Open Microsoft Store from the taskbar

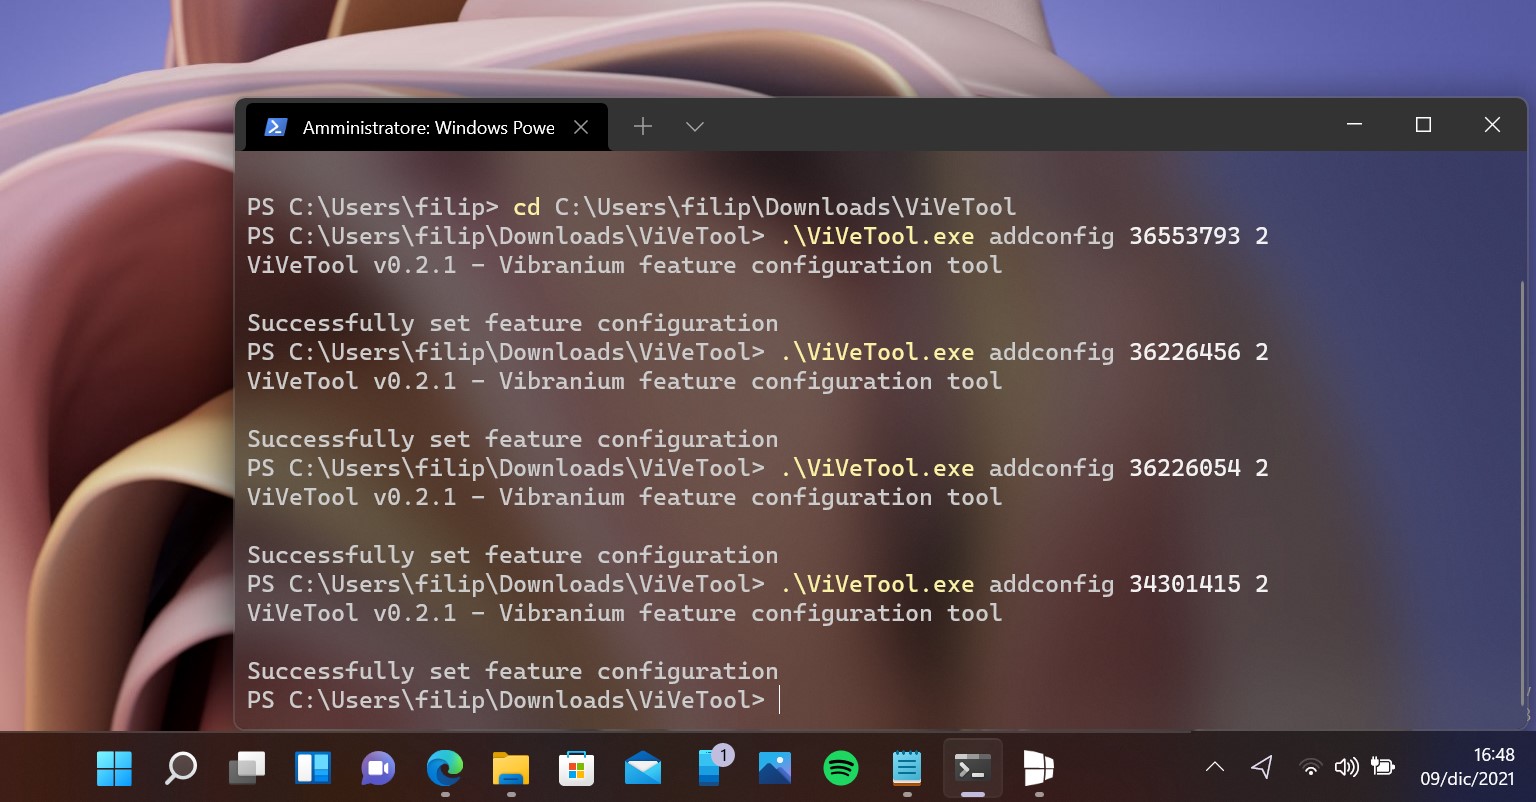576,768
